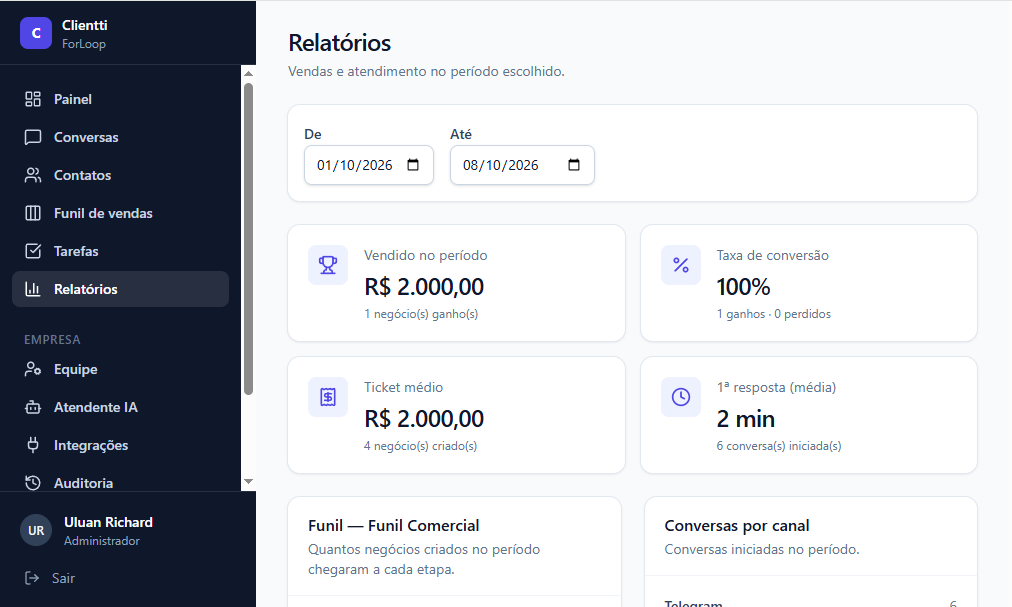The width and height of the screenshot is (1012, 607).
Task: Click 'Conversas por canal' heading
Action: pyautogui.click(x=736, y=526)
